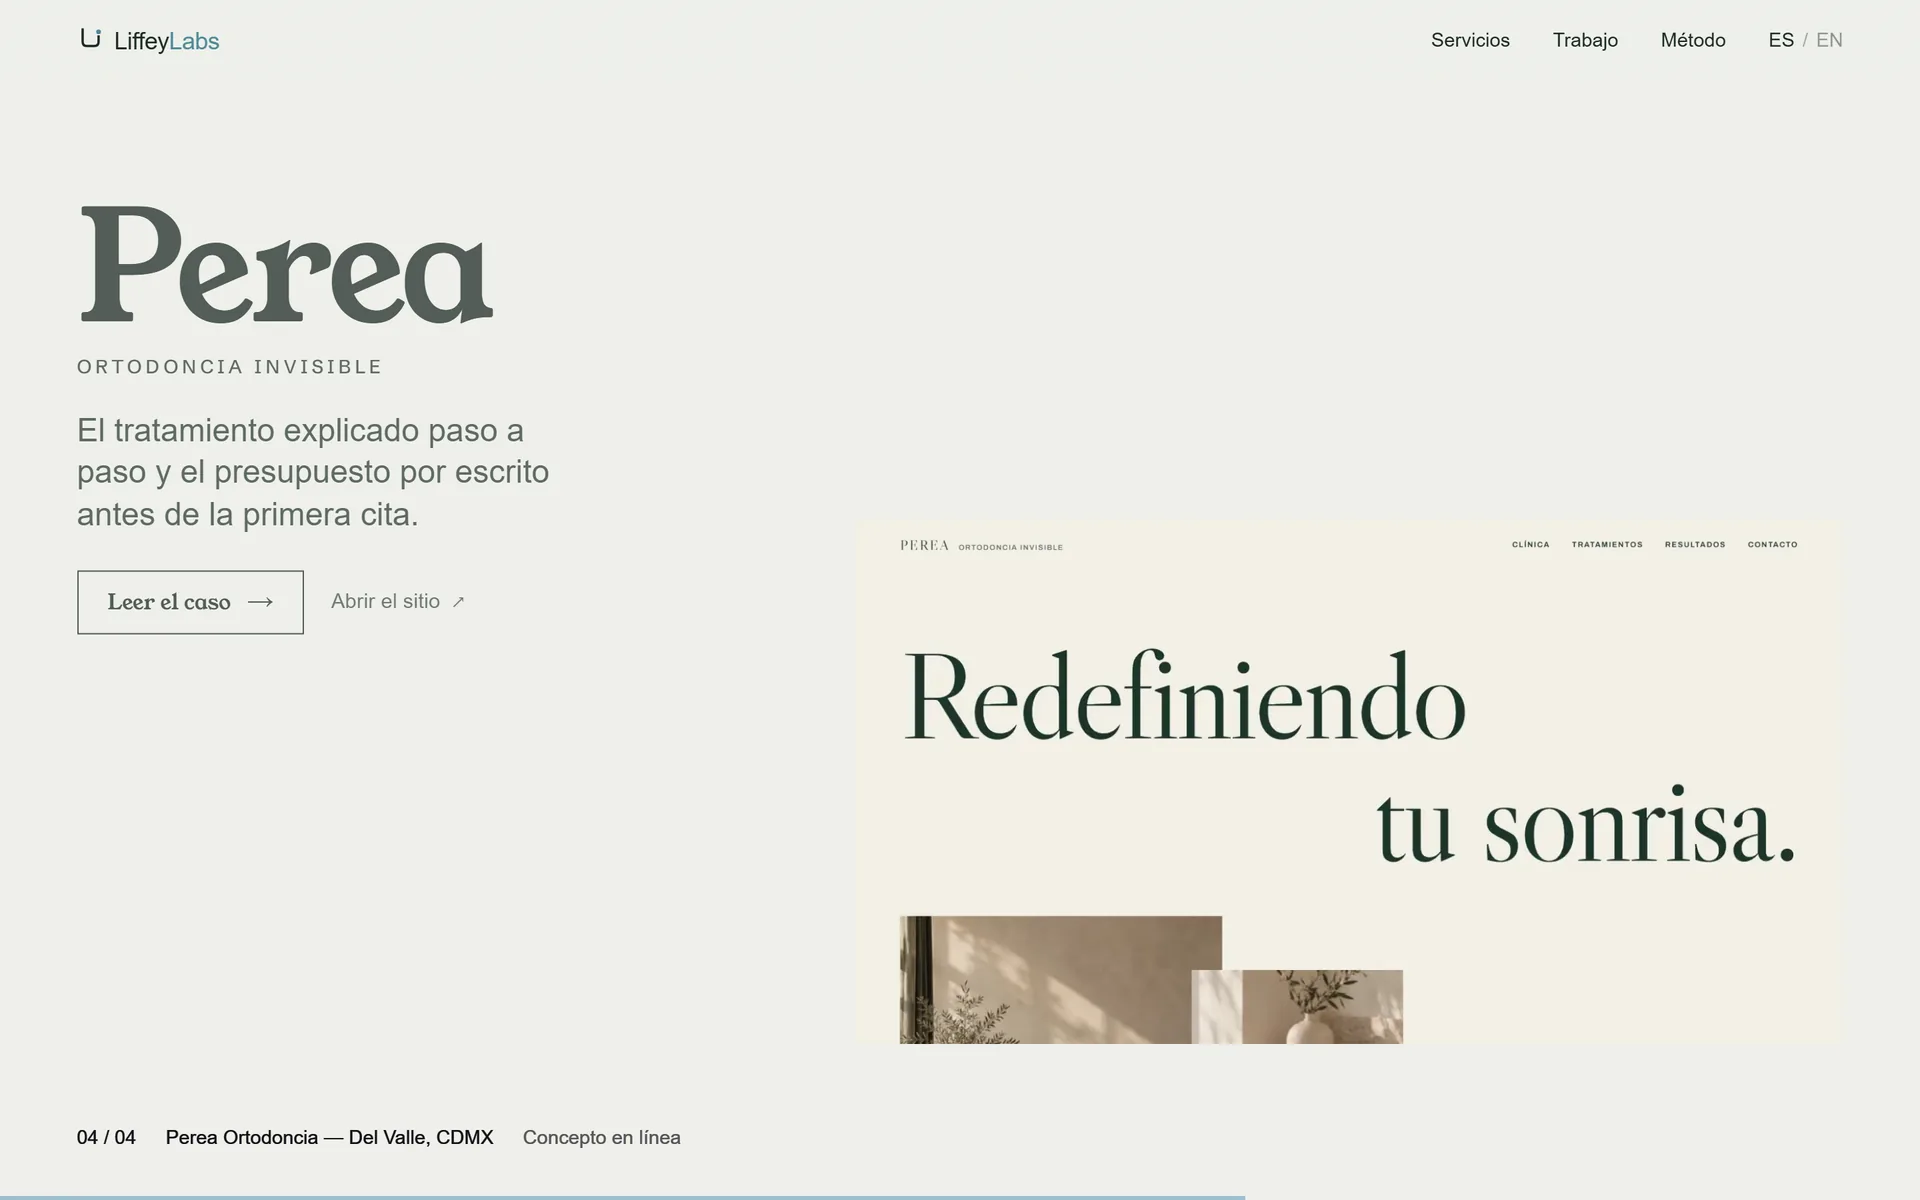Viewport: 1920px width, 1200px height.
Task: Click the 04 / 04 slide counter
Action: pyautogui.click(x=106, y=1137)
